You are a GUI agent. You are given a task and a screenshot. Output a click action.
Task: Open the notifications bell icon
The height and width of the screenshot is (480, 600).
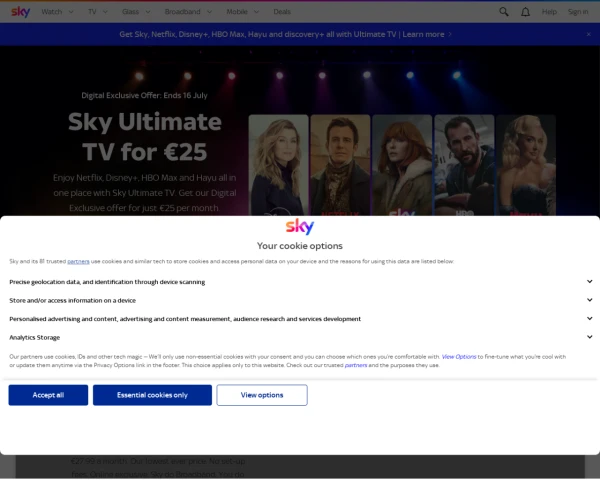click(525, 12)
